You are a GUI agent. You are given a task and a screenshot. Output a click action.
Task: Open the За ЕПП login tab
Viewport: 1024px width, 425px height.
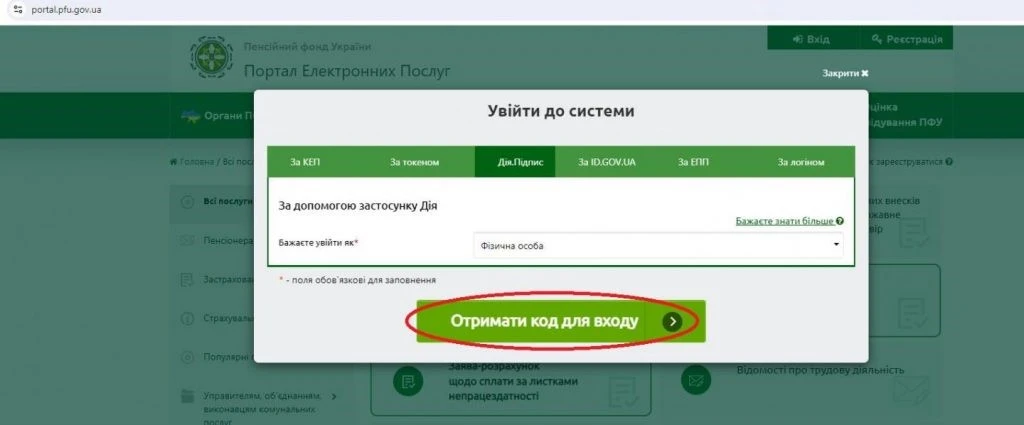tap(693, 162)
